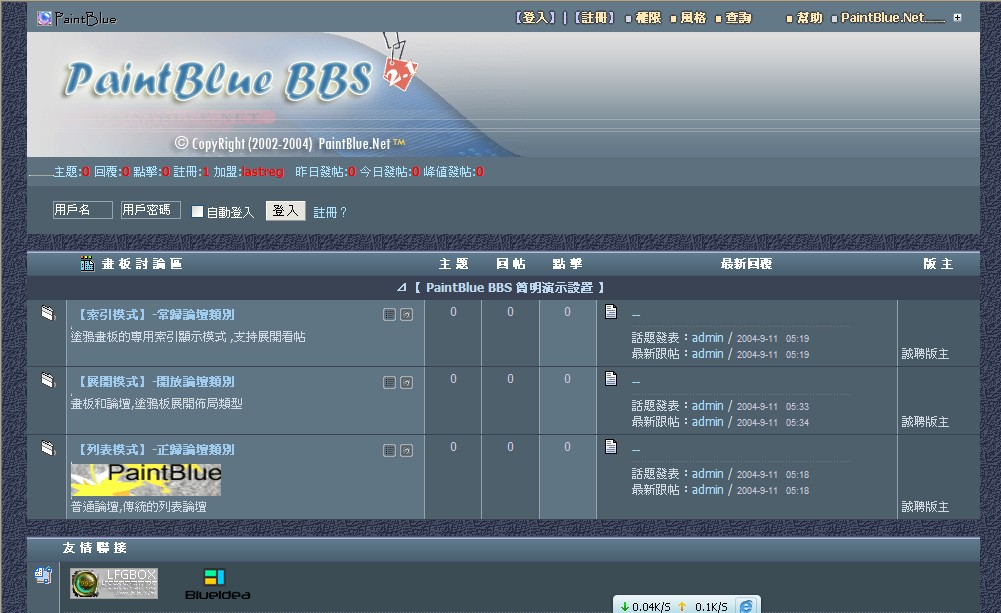
Task: Open admin beside 最新跟帖 in the 【索引模式】 row
Action: 707,354
